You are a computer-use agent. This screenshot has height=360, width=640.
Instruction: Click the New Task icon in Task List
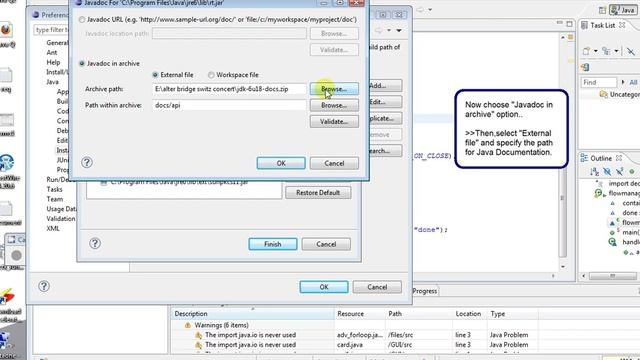[x=586, y=51]
